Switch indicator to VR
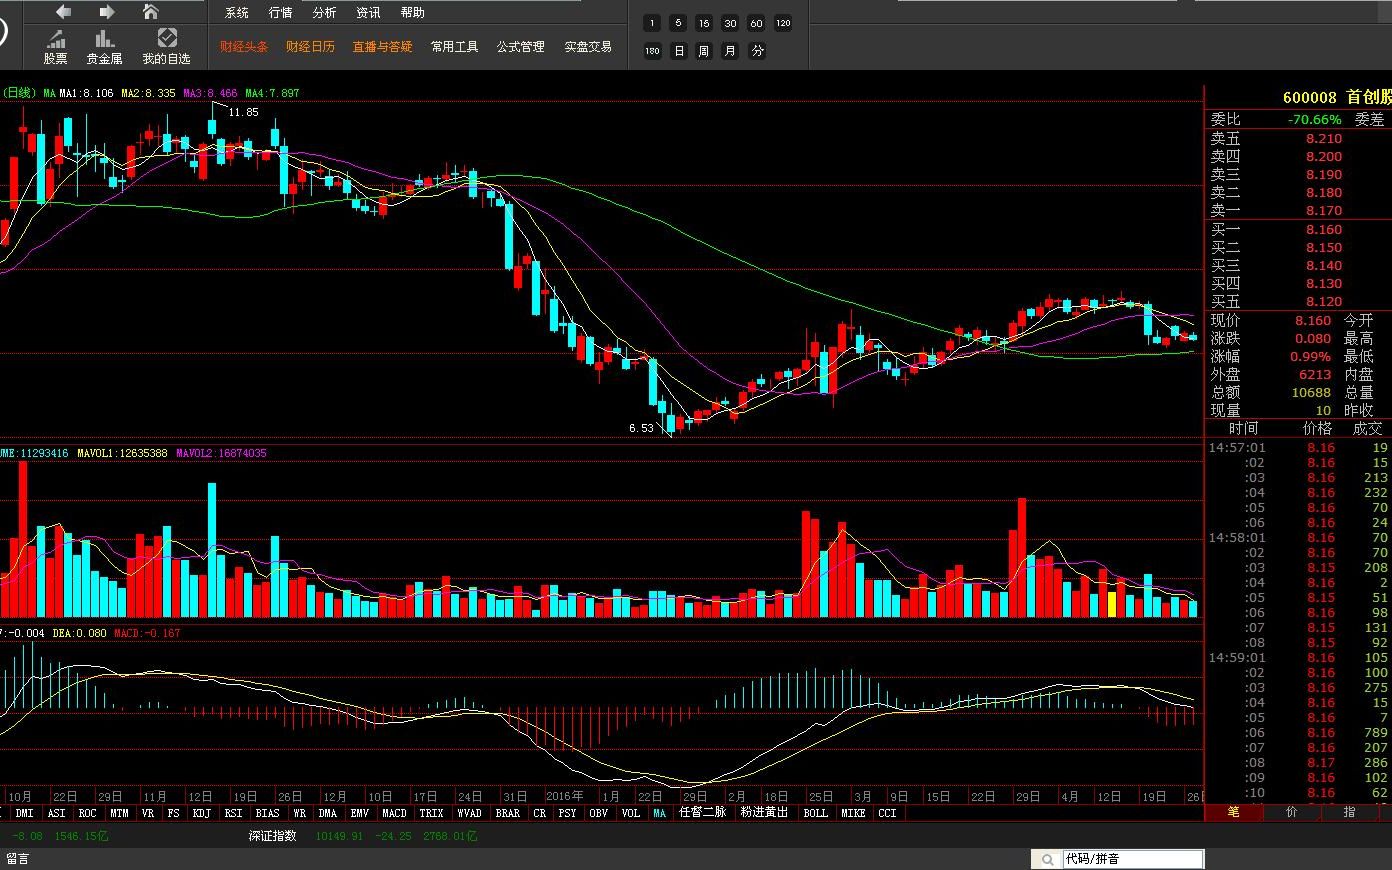Screen dimensions: 1392x870 [x=148, y=813]
